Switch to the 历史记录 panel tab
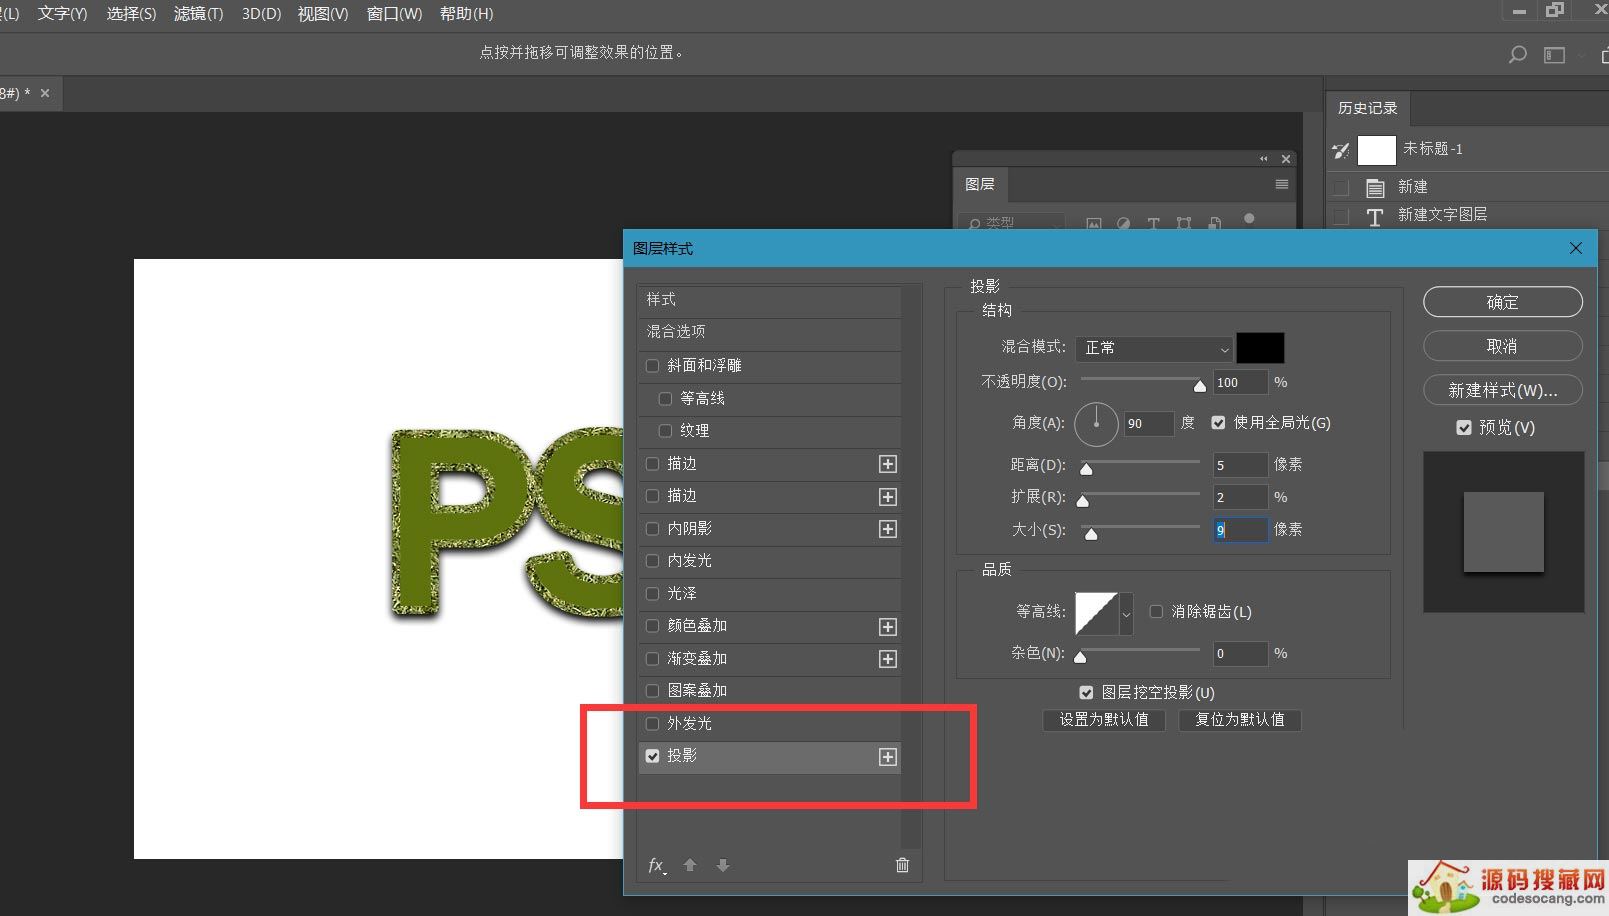Screen dimensions: 1609x916 1367,108
